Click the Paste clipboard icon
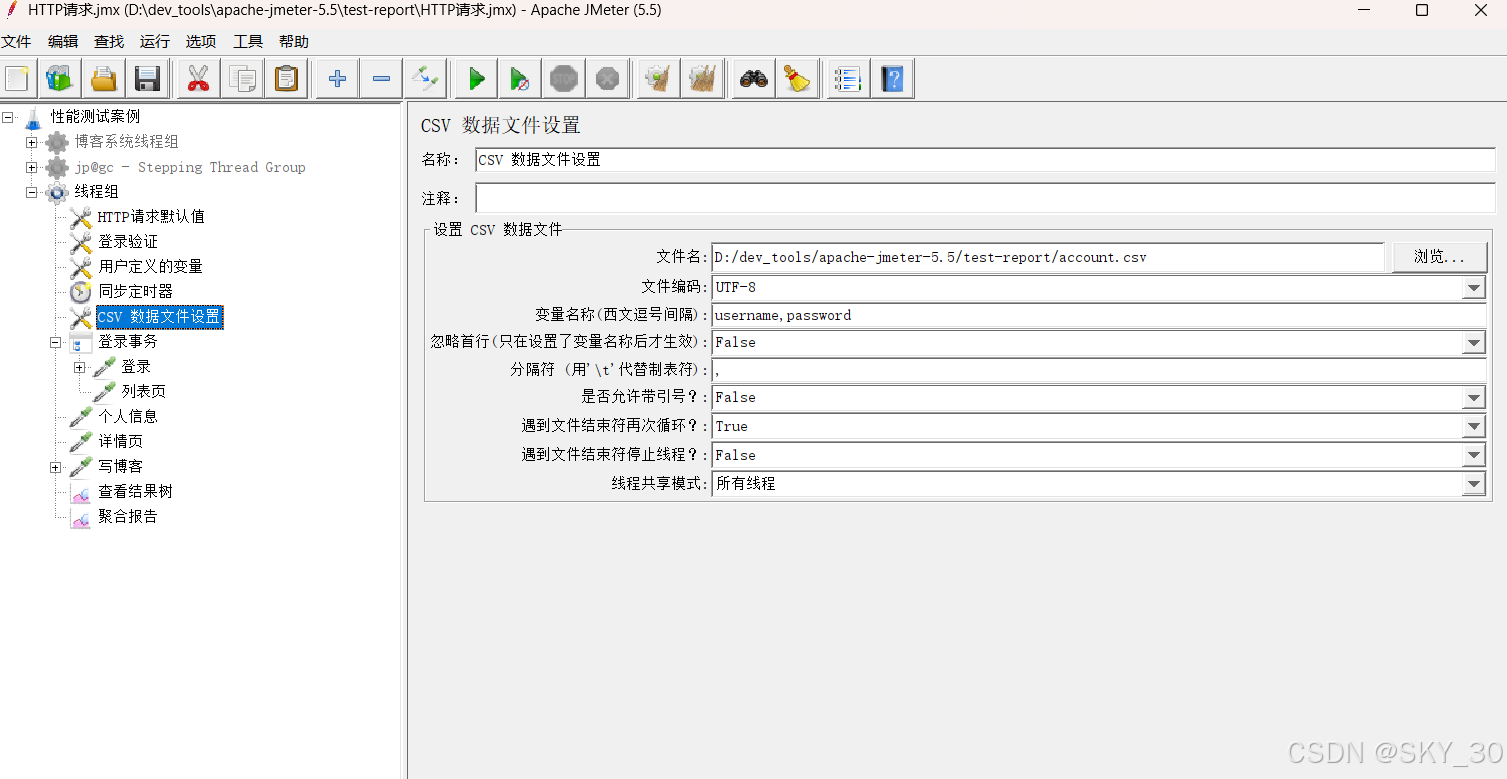This screenshot has height=779, width=1507. pyautogui.click(x=287, y=78)
